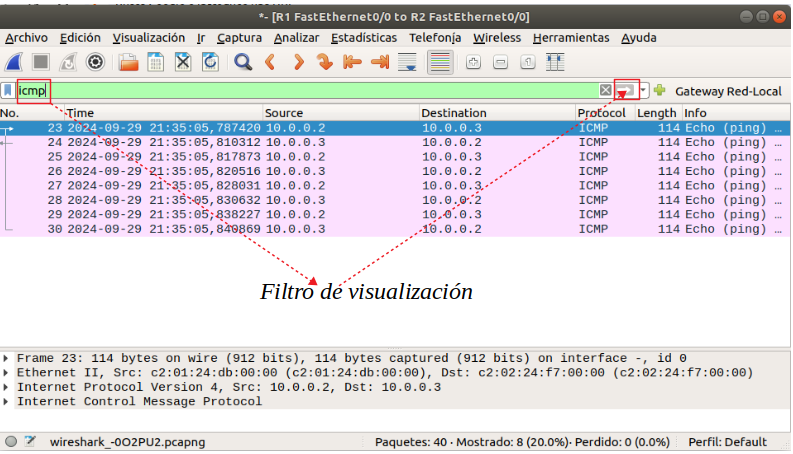Open the Estadísticas menu

point(364,38)
